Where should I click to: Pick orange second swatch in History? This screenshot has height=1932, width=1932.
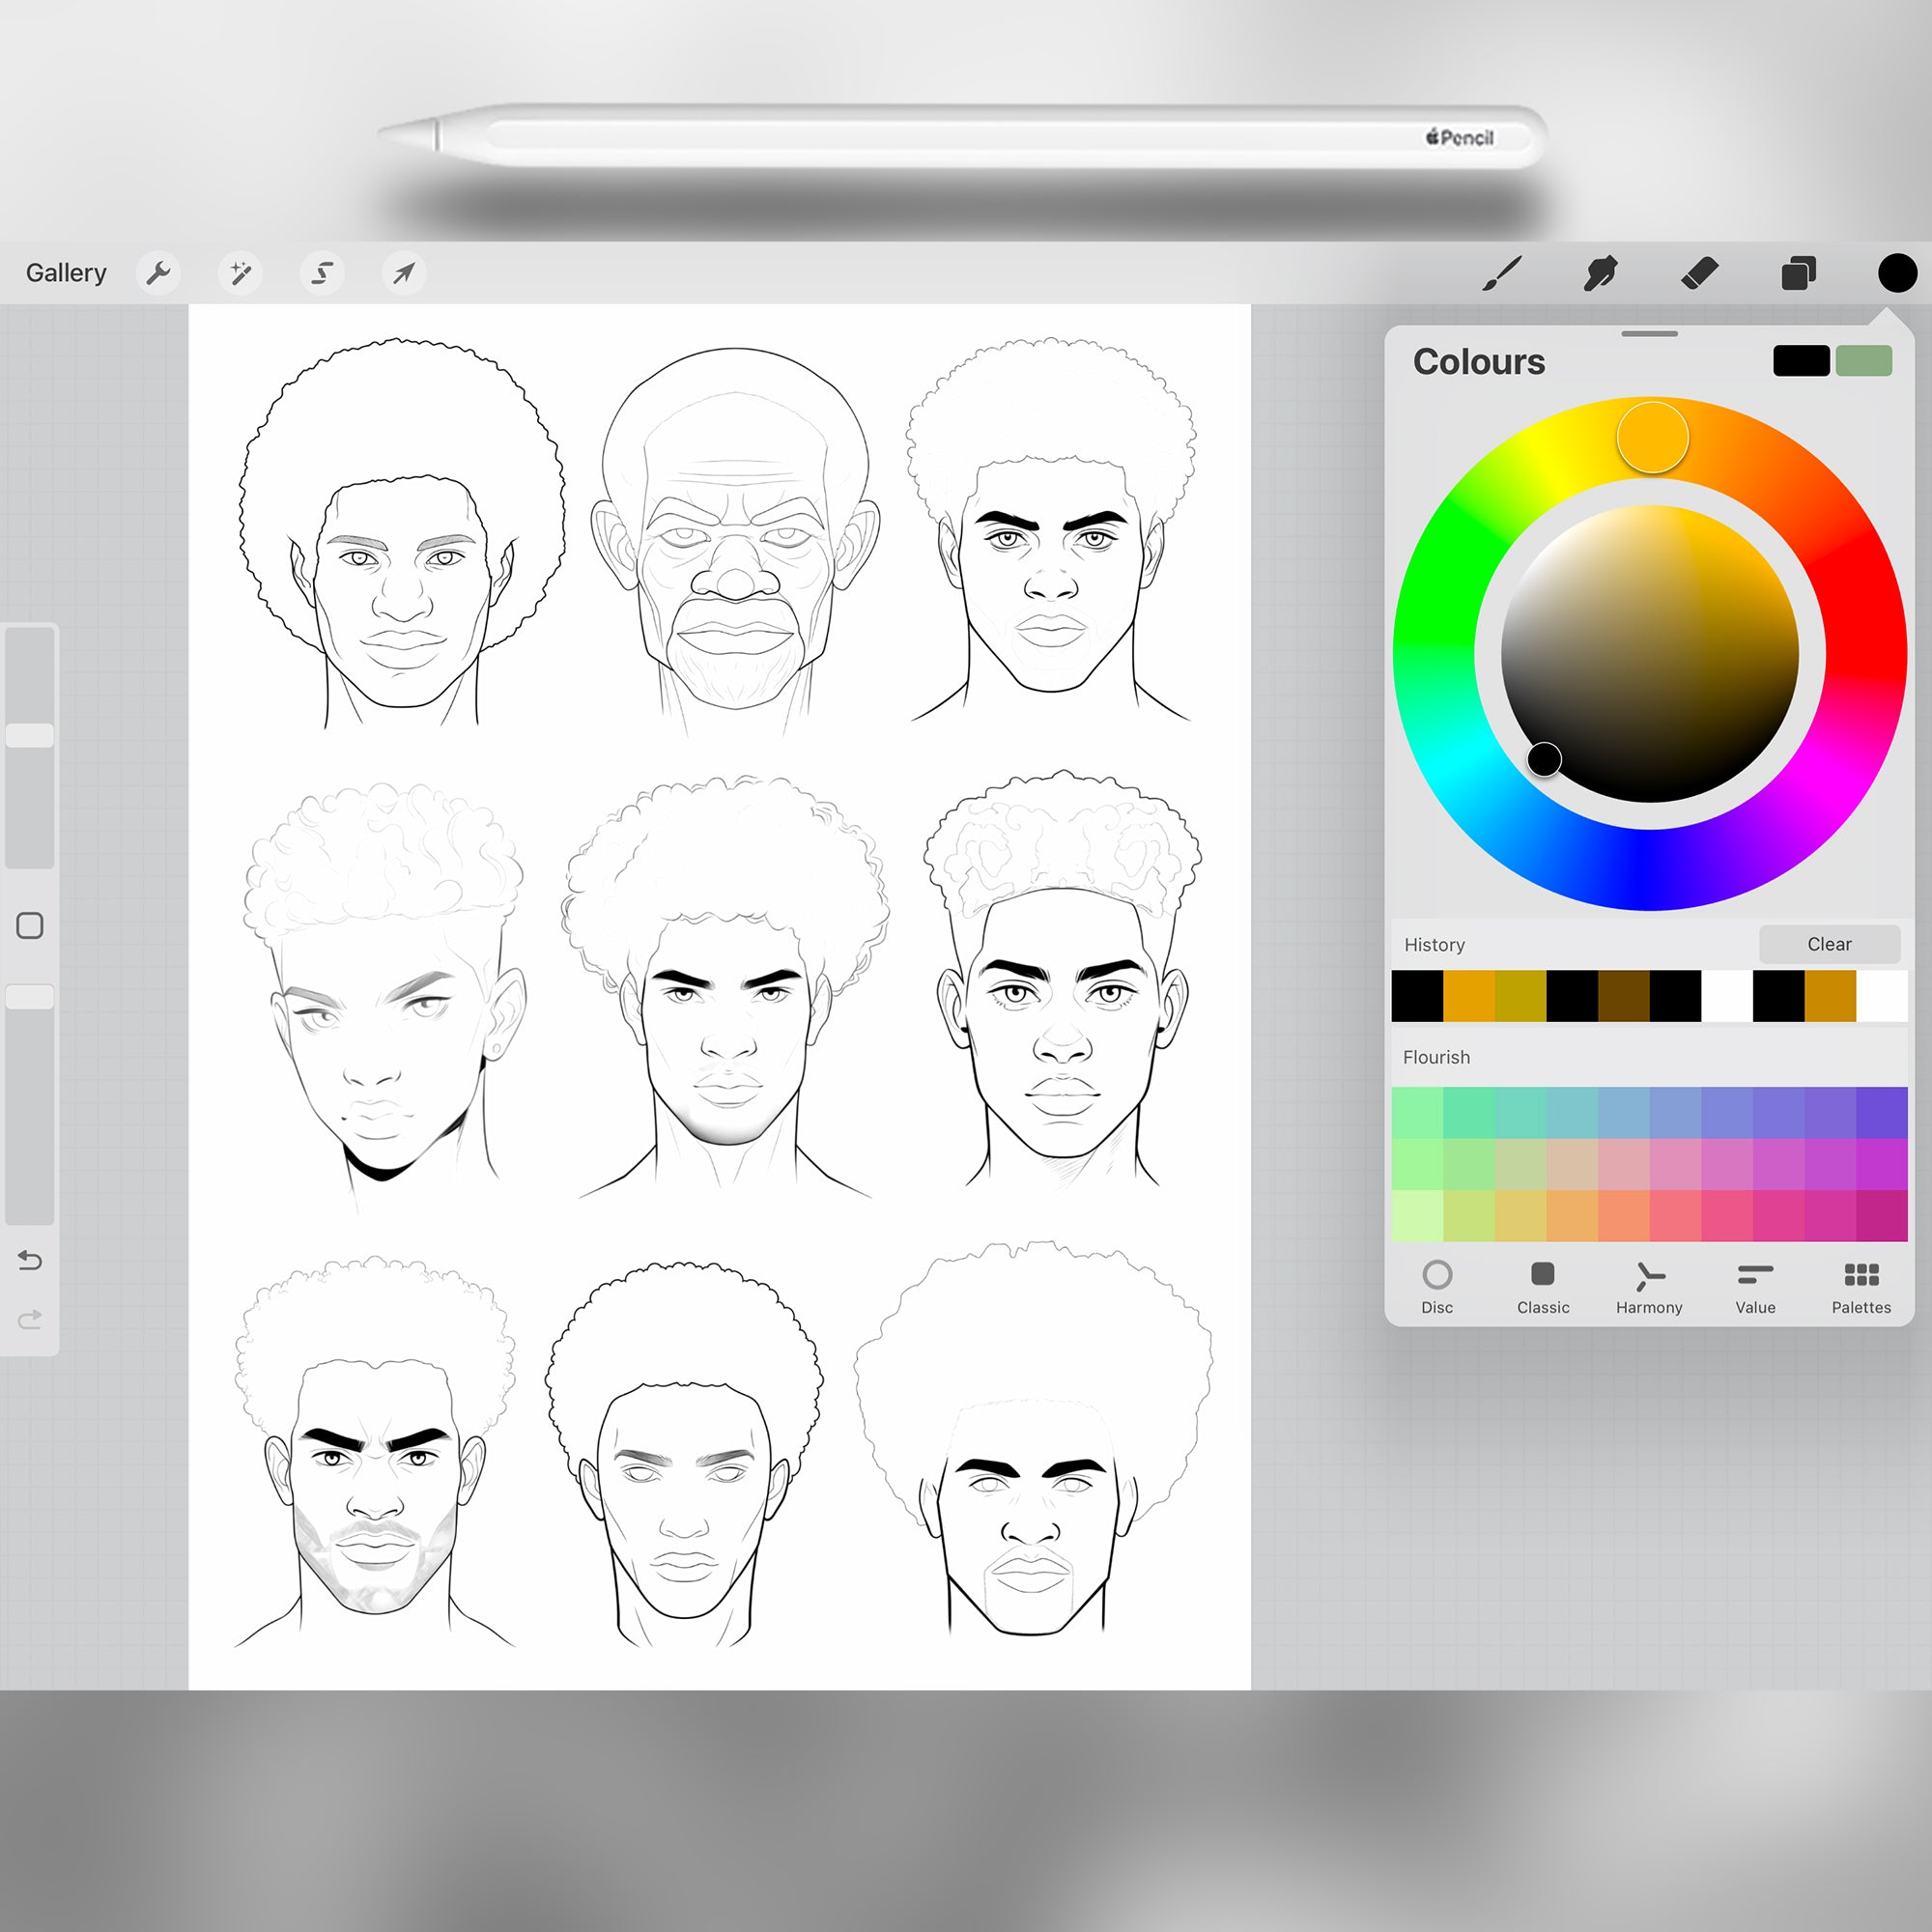pyautogui.click(x=1469, y=995)
